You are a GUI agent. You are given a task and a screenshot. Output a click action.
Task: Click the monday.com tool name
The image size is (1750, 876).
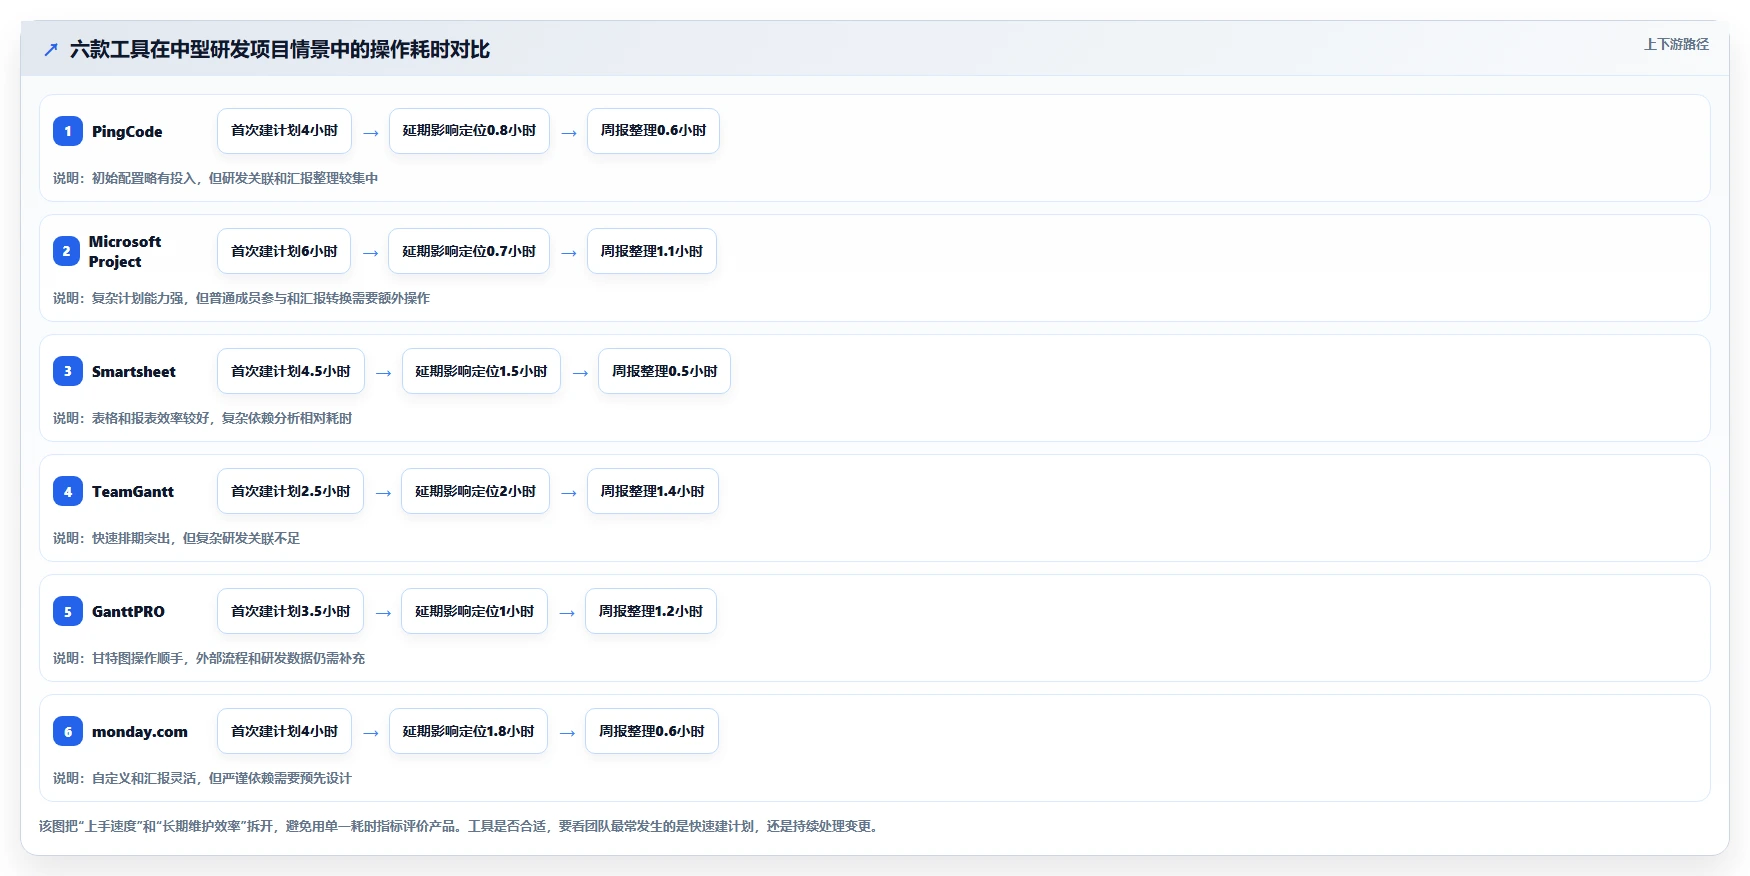(140, 731)
